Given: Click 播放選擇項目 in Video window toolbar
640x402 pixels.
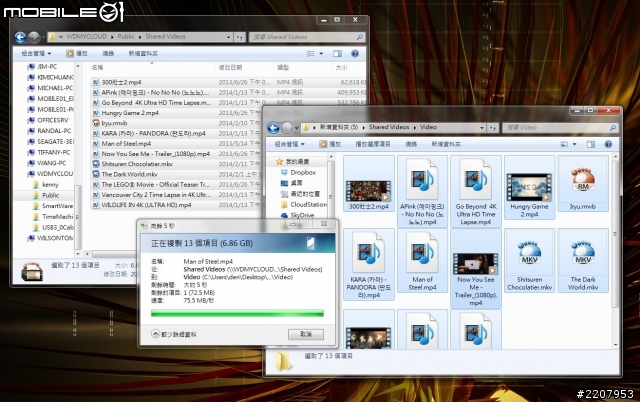Looking at the screenshot, I should [x=372, y=144].
